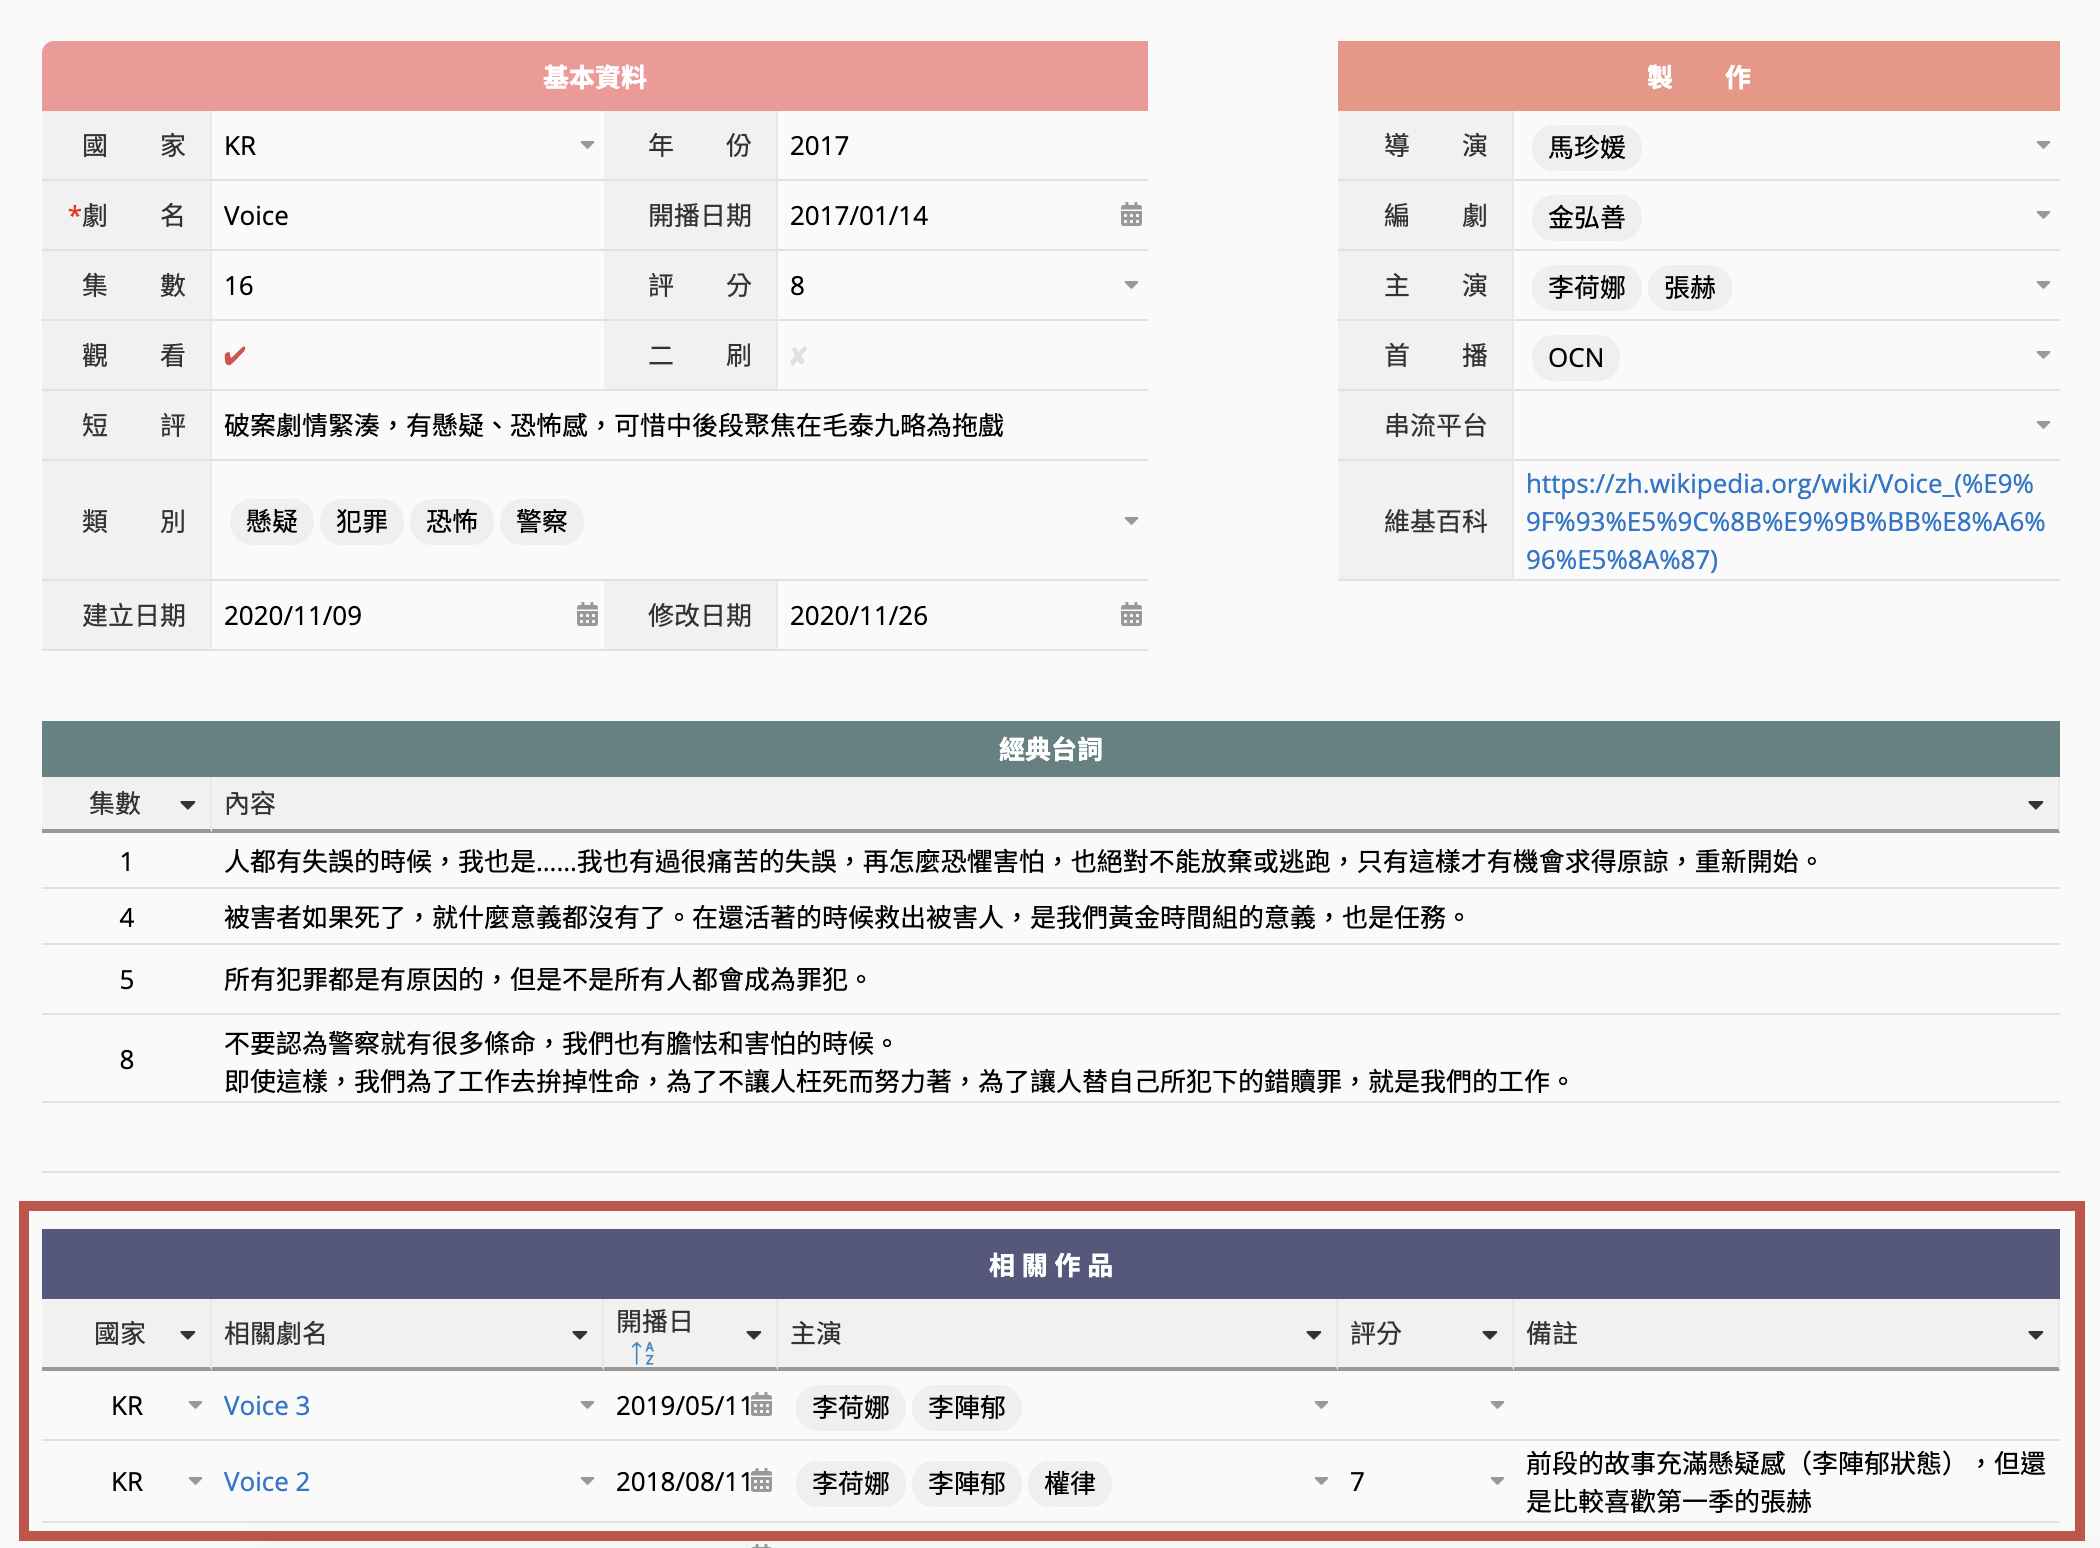Open calendar icon for Voice 3 date

click(762, 1405)
